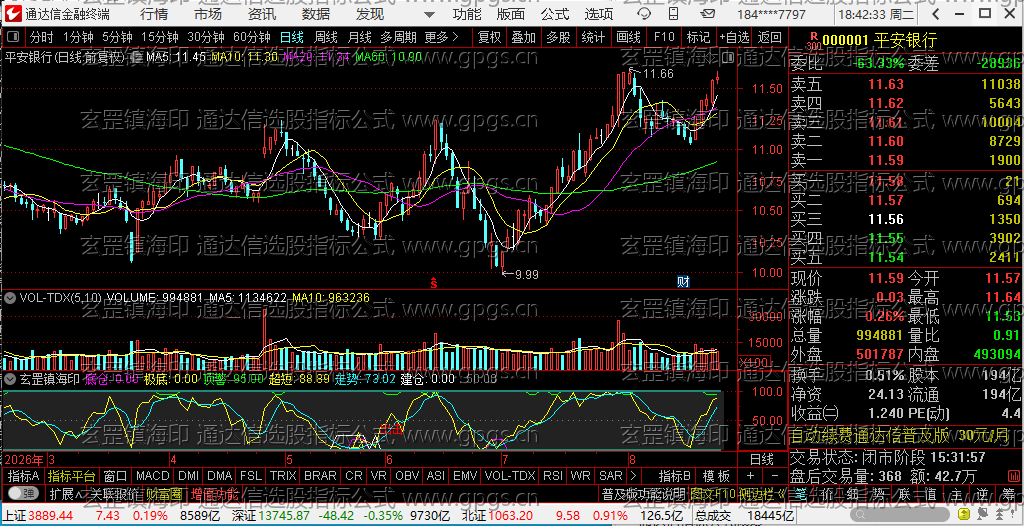
Task: Open the 增值功能 link
Action: [x=216, y=494]
